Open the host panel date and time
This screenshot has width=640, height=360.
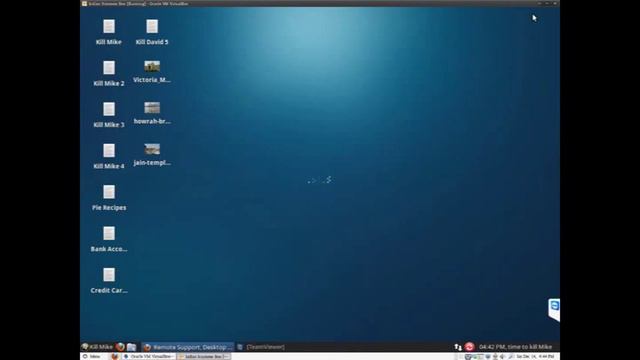click(535, 356)
